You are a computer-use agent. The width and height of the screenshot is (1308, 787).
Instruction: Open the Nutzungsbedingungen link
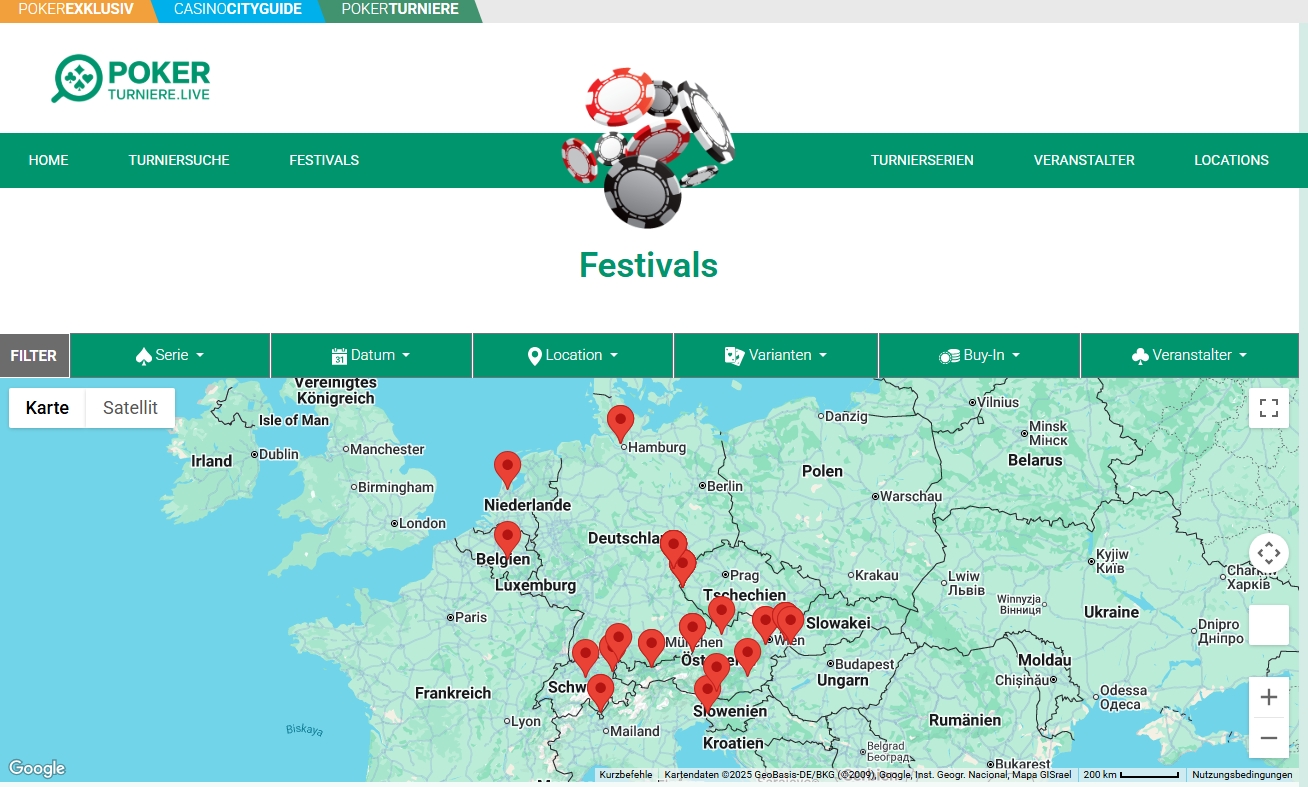click(1242, 775)
